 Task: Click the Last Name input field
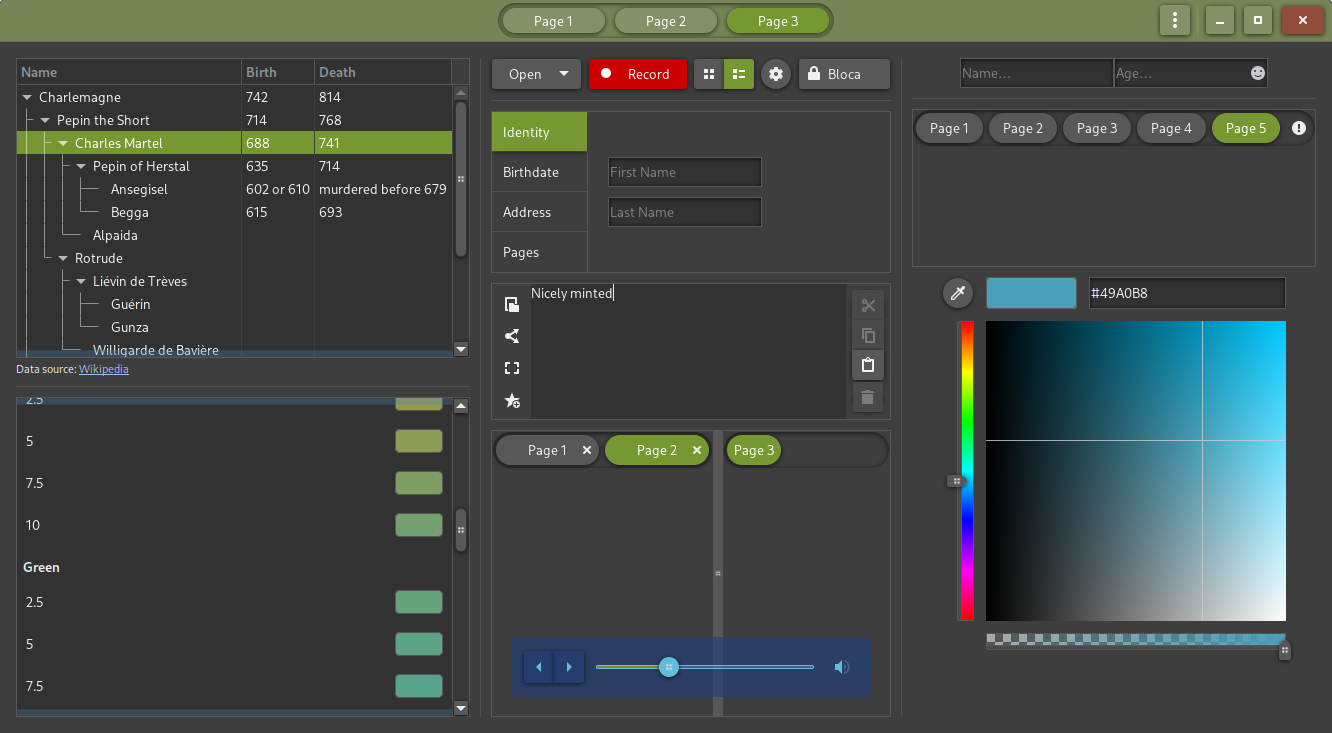[685, 212]
